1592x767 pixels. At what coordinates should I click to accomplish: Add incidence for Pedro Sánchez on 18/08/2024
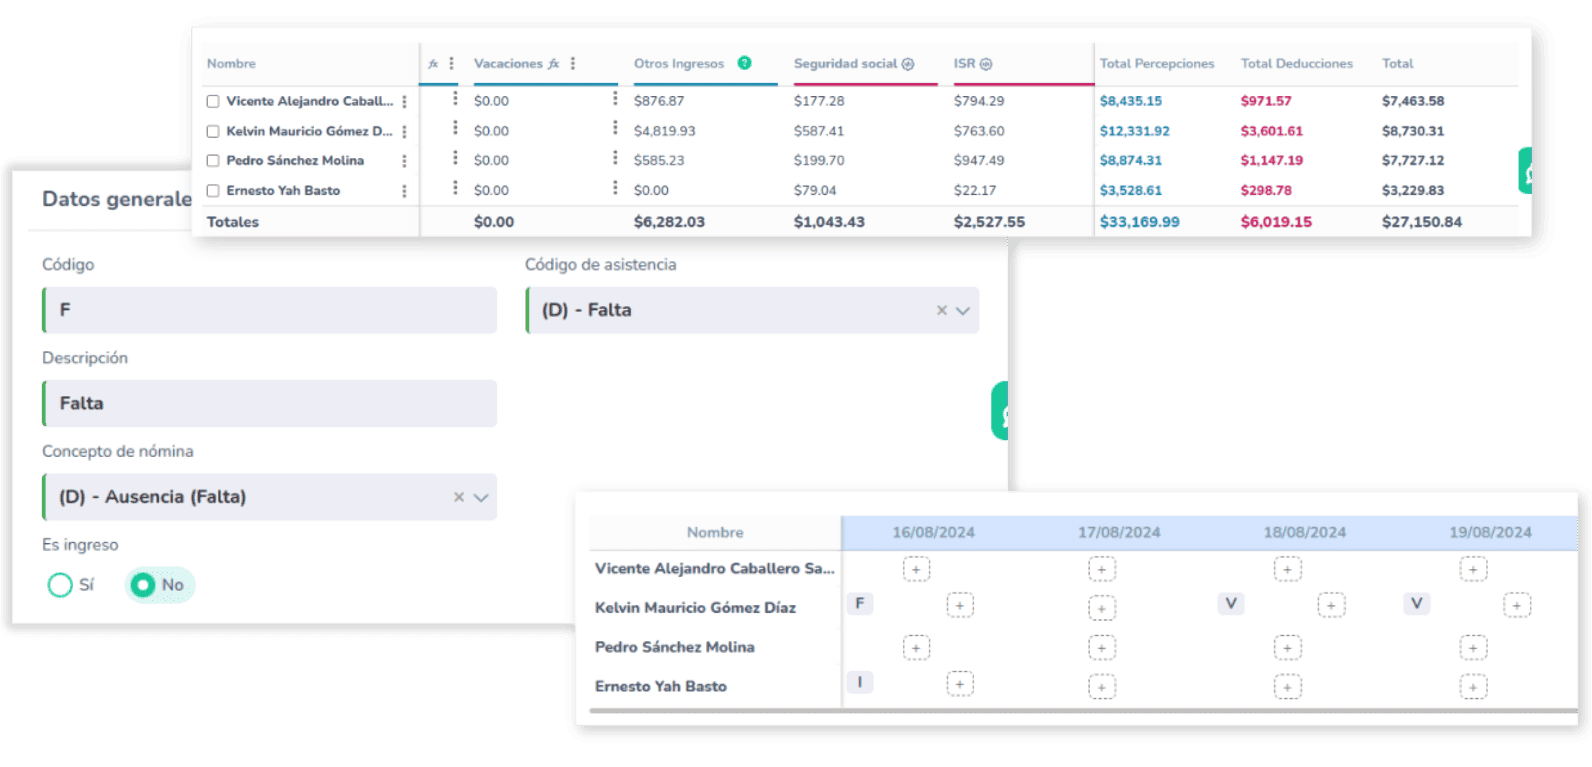click(1287, 648)
